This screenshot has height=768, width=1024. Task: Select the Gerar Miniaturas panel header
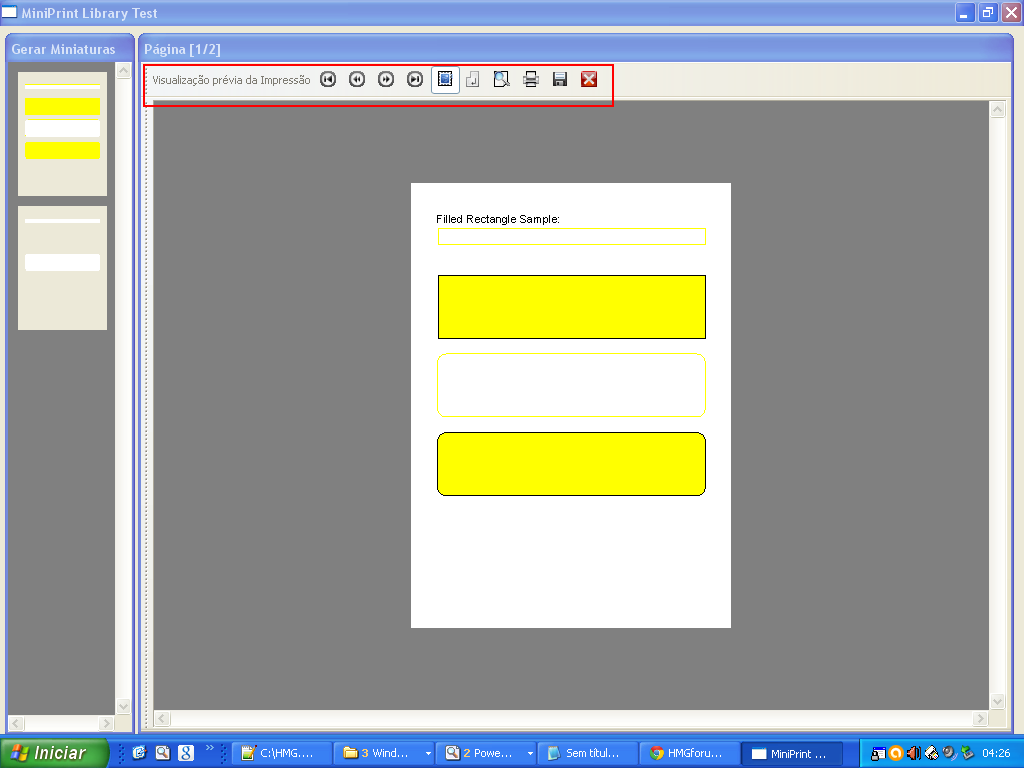click(65, 48)
